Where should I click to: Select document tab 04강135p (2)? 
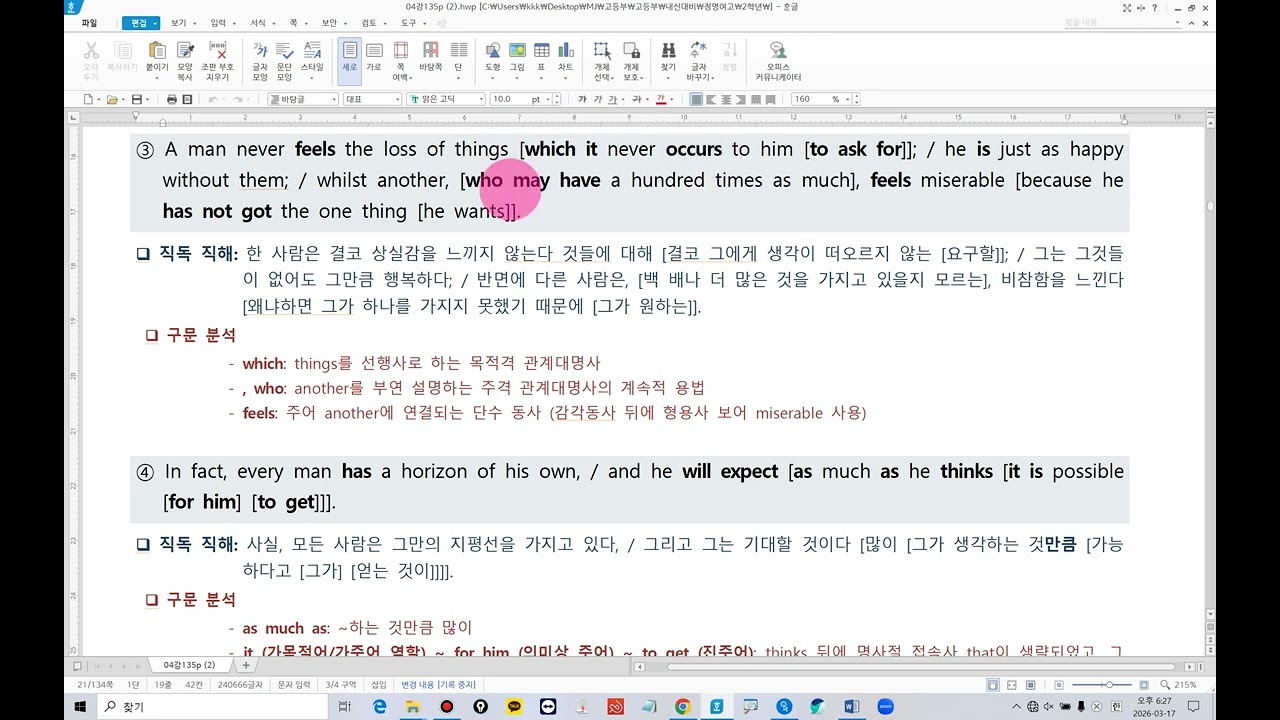pyautogui.click(x=190, y=665)
